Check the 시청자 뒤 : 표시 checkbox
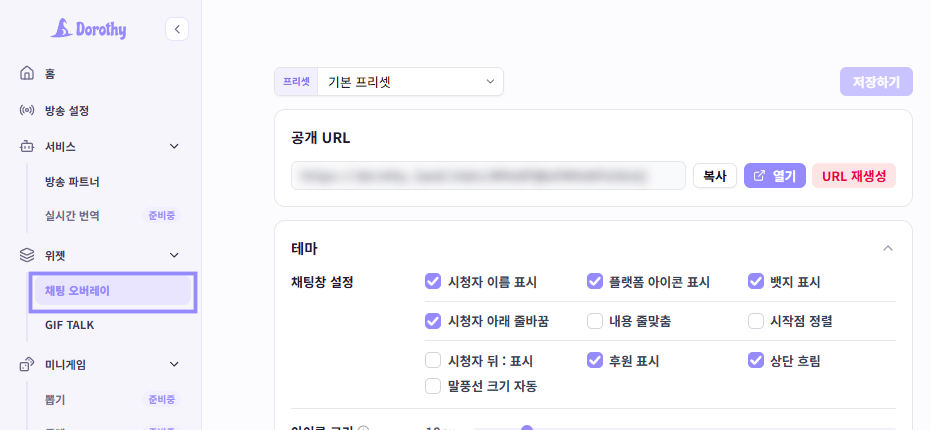The image size is (930, 430). [x=433, y=361]
